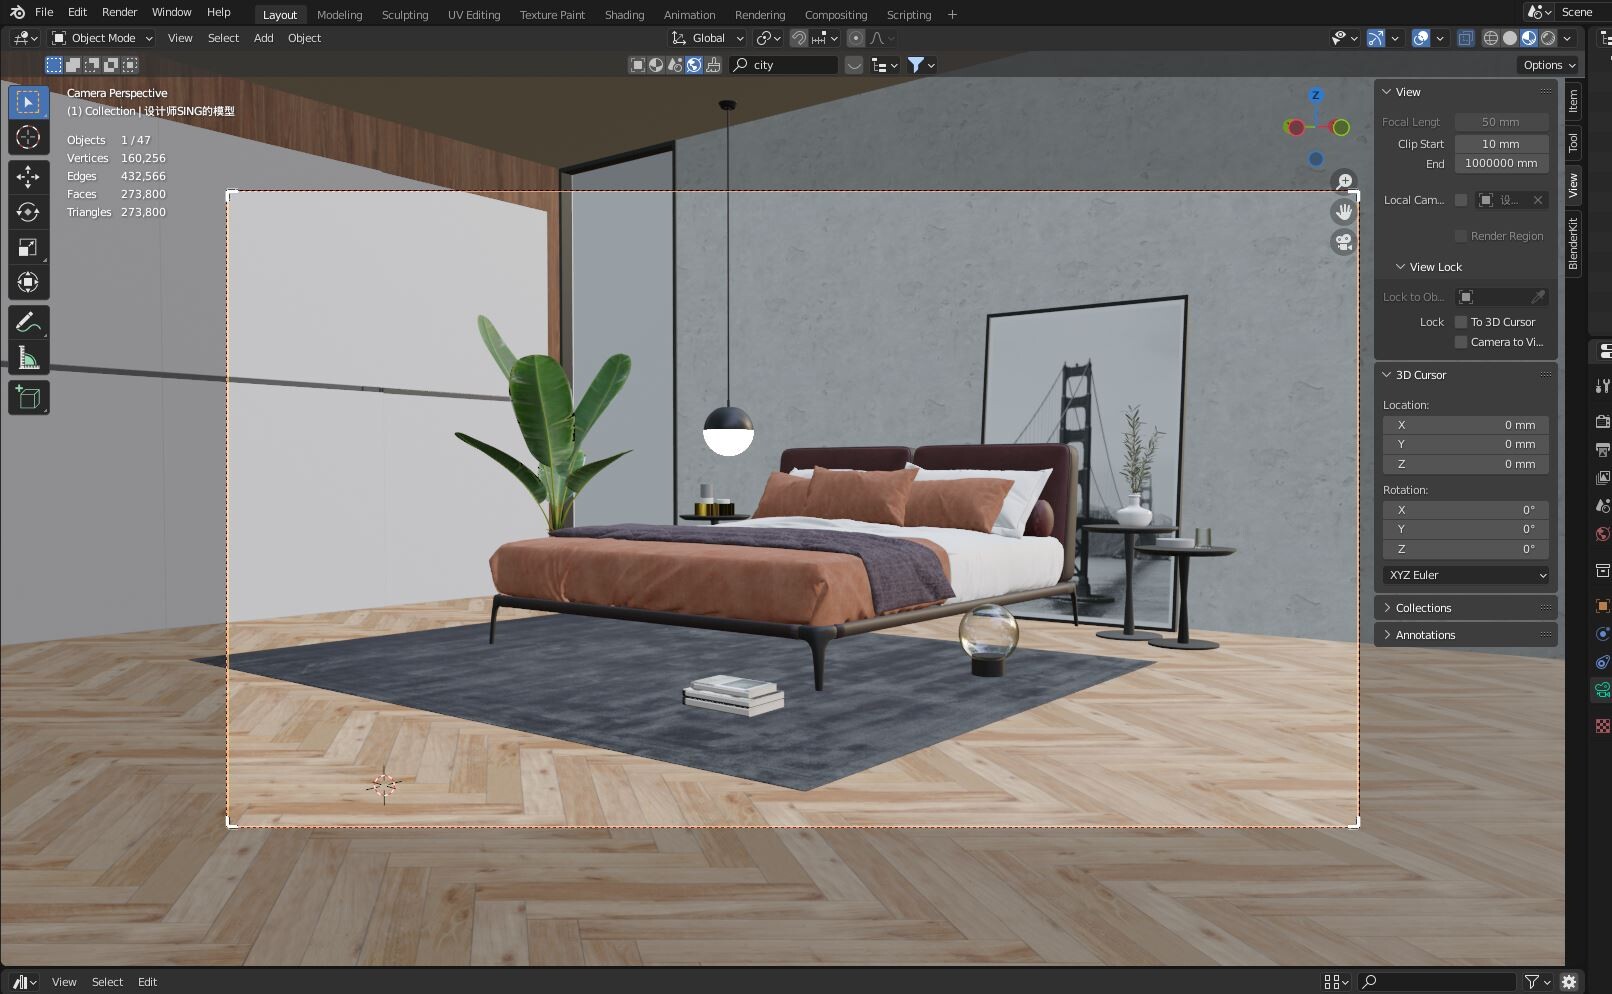The image size is (1612, 994).
Task: Click the city search field
Action: pos(785,64)
